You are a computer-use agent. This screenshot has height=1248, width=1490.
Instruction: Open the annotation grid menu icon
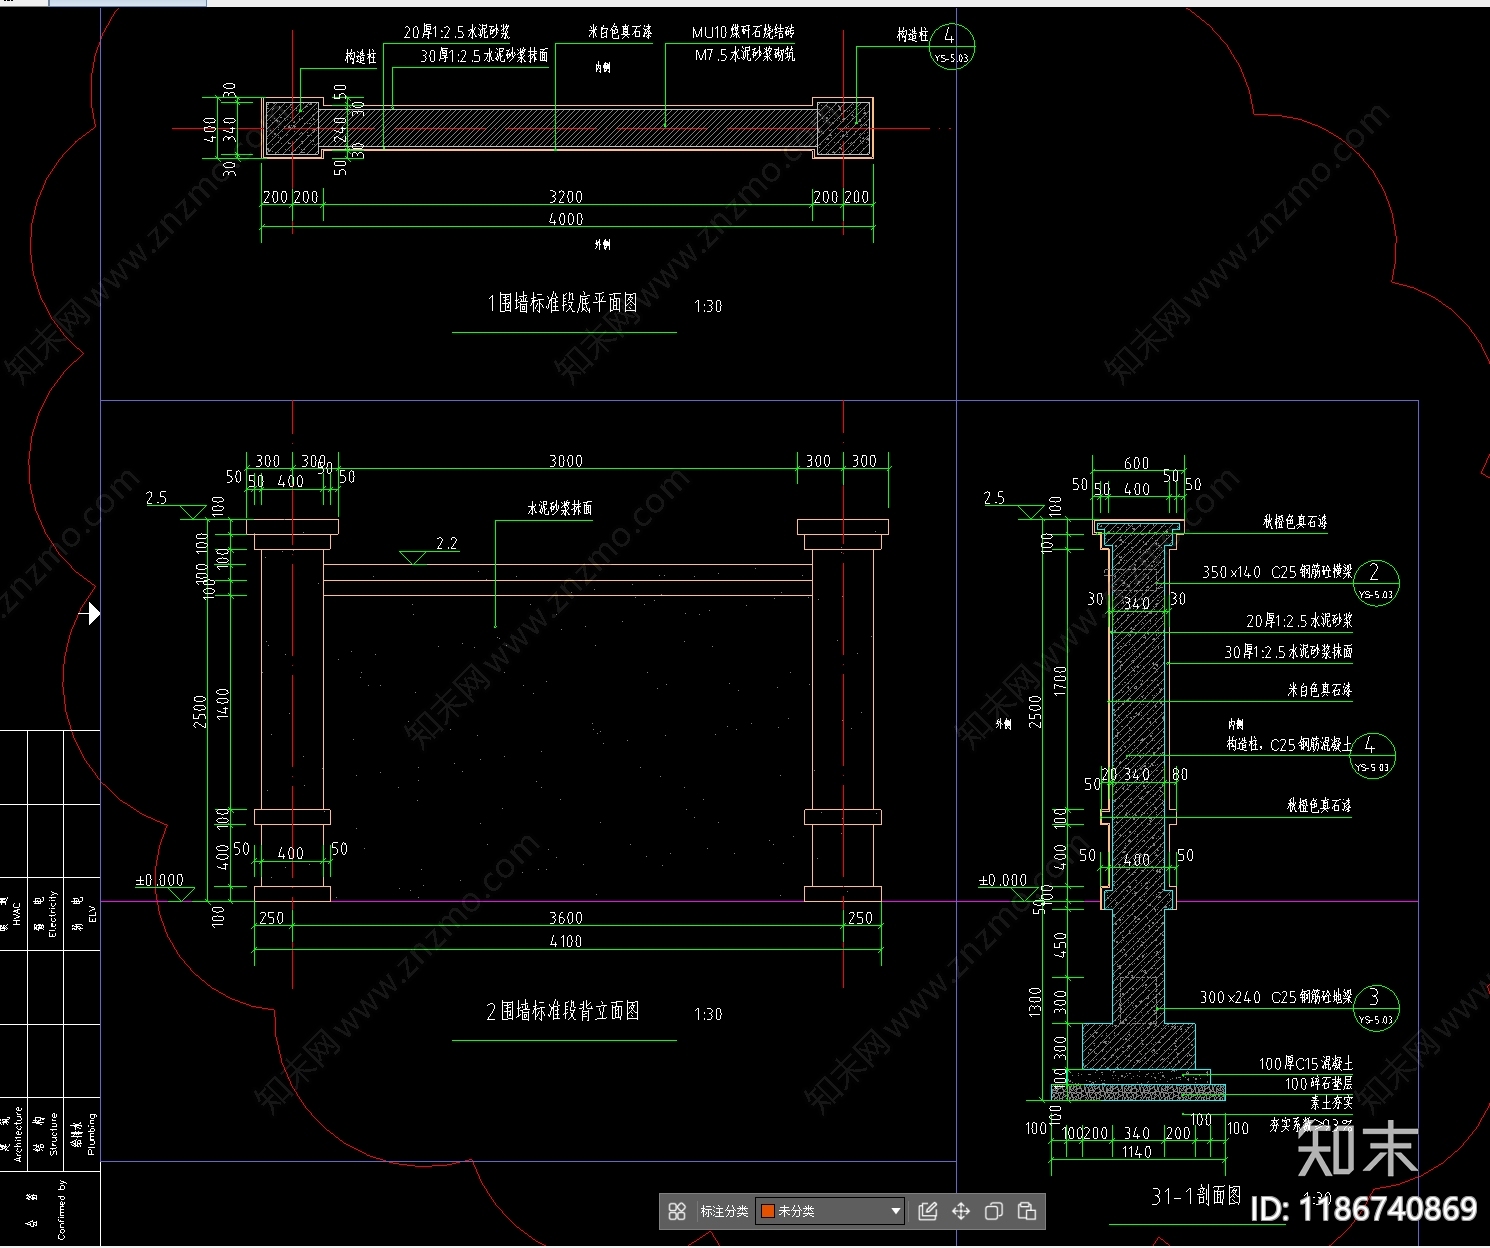point(677,1211)
